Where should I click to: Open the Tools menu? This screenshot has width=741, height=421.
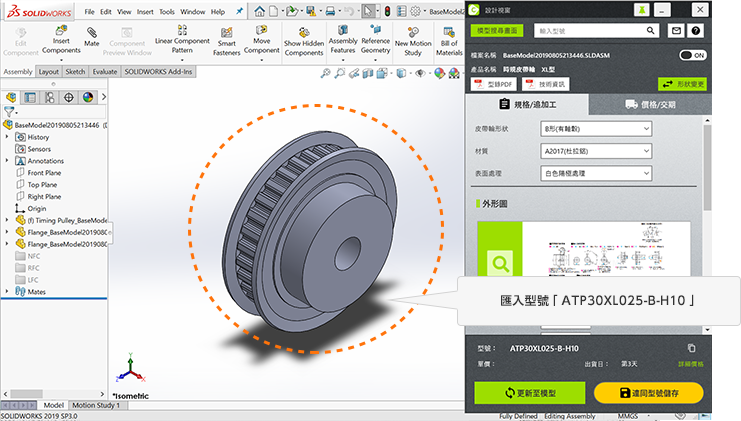point(167,12)
